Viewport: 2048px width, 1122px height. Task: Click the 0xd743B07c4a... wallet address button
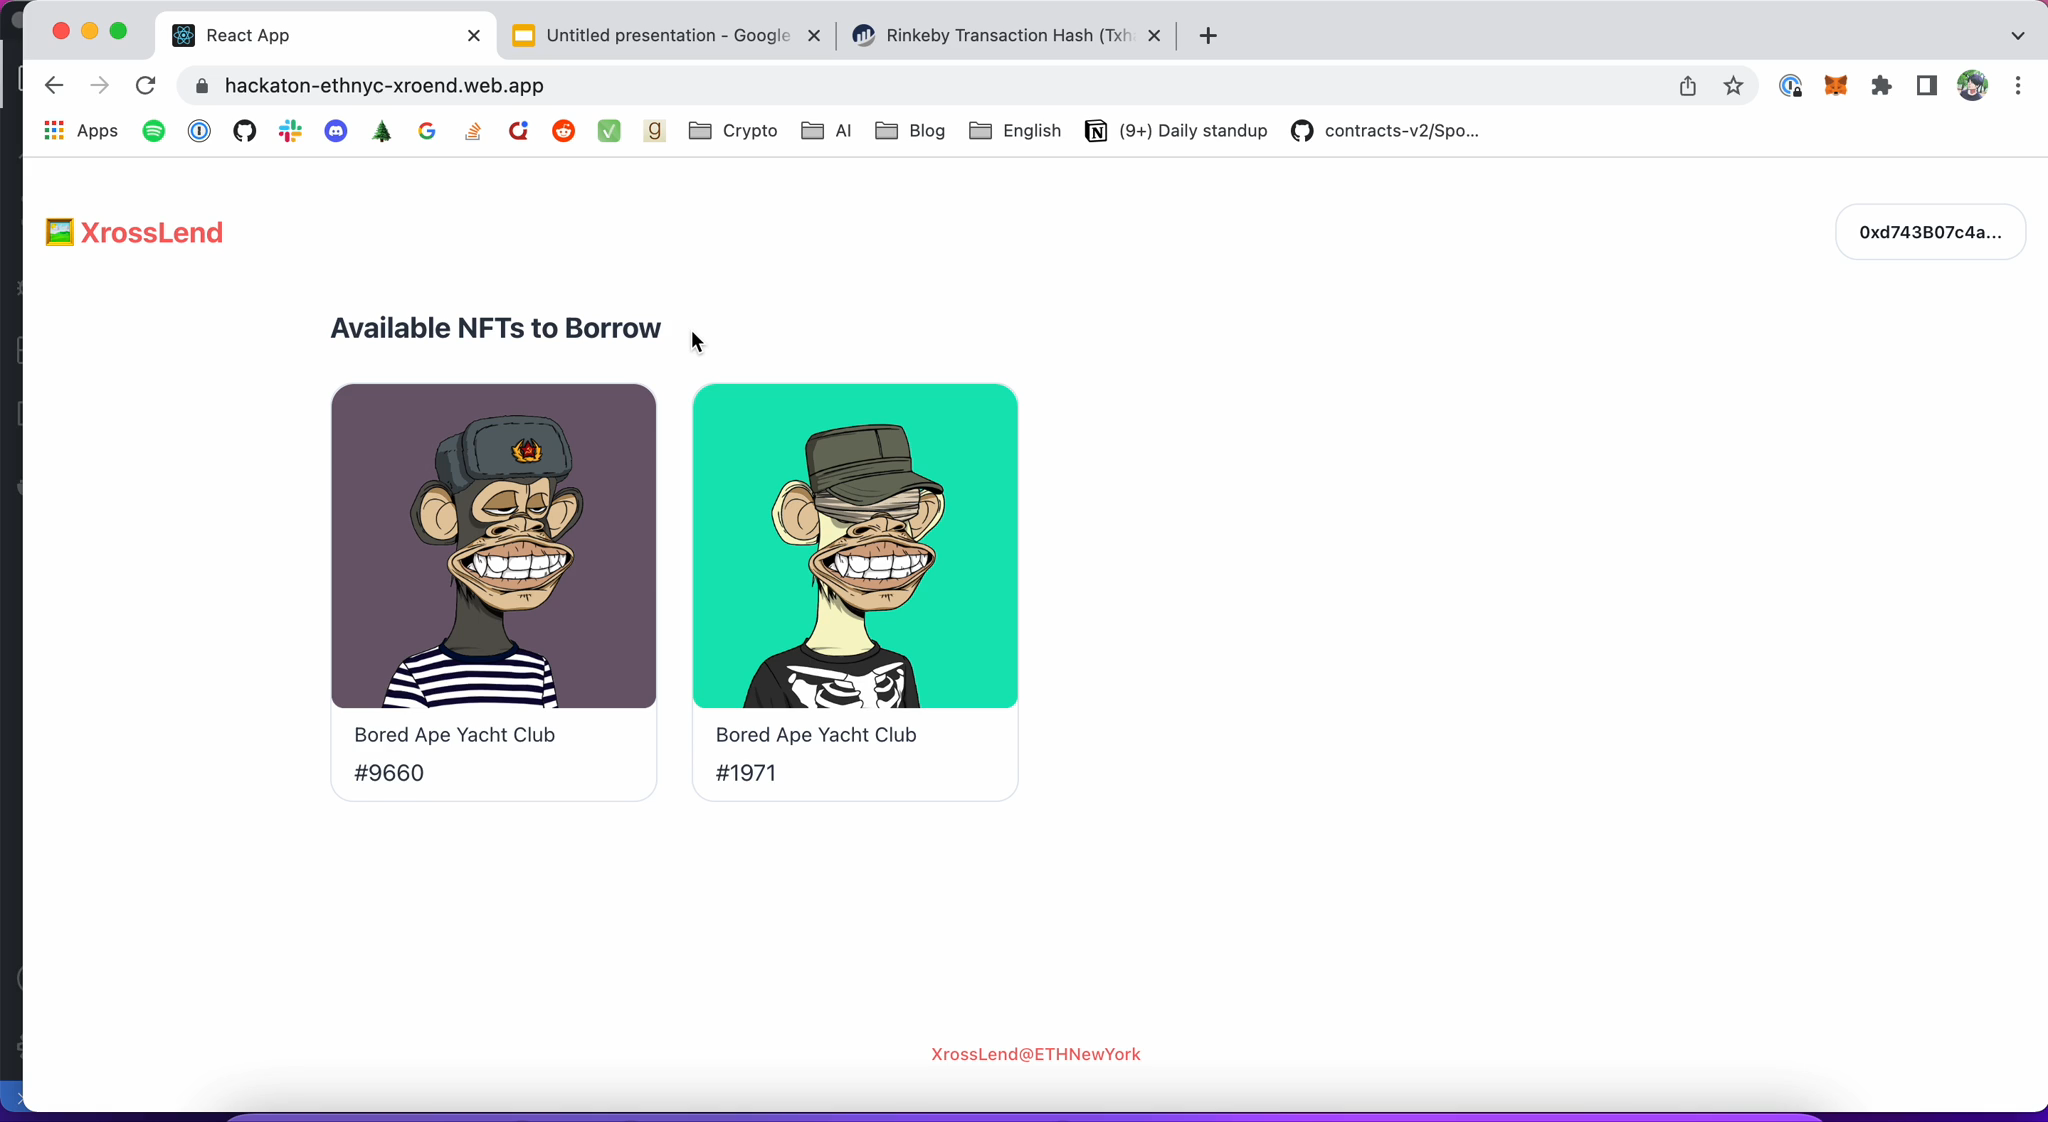[1930, 232]
